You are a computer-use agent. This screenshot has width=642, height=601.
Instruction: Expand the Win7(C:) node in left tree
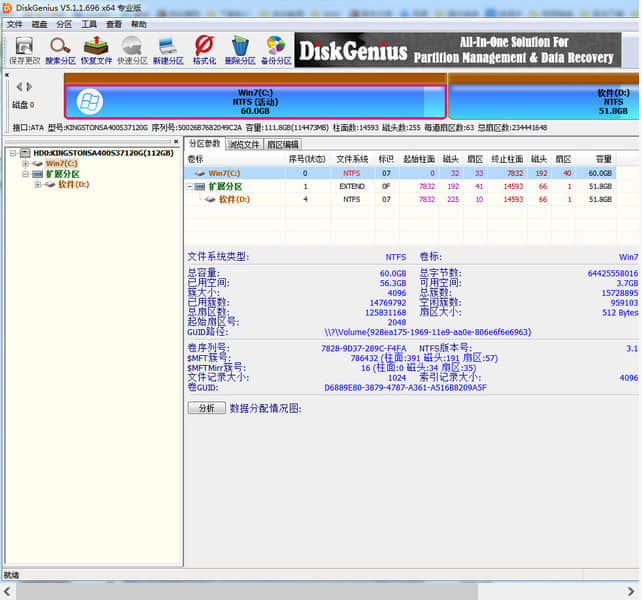pyautogui.click(x=26, y=163)
